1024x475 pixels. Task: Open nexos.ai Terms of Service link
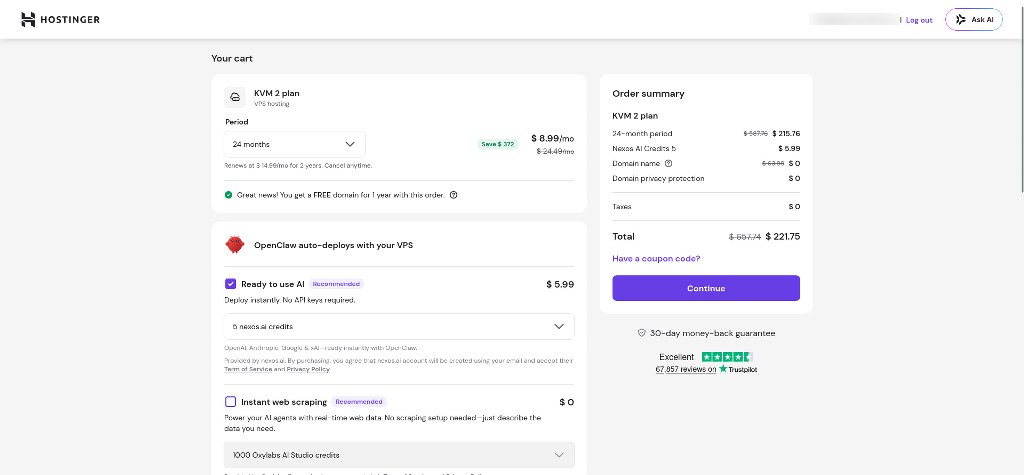pos(248,369)
